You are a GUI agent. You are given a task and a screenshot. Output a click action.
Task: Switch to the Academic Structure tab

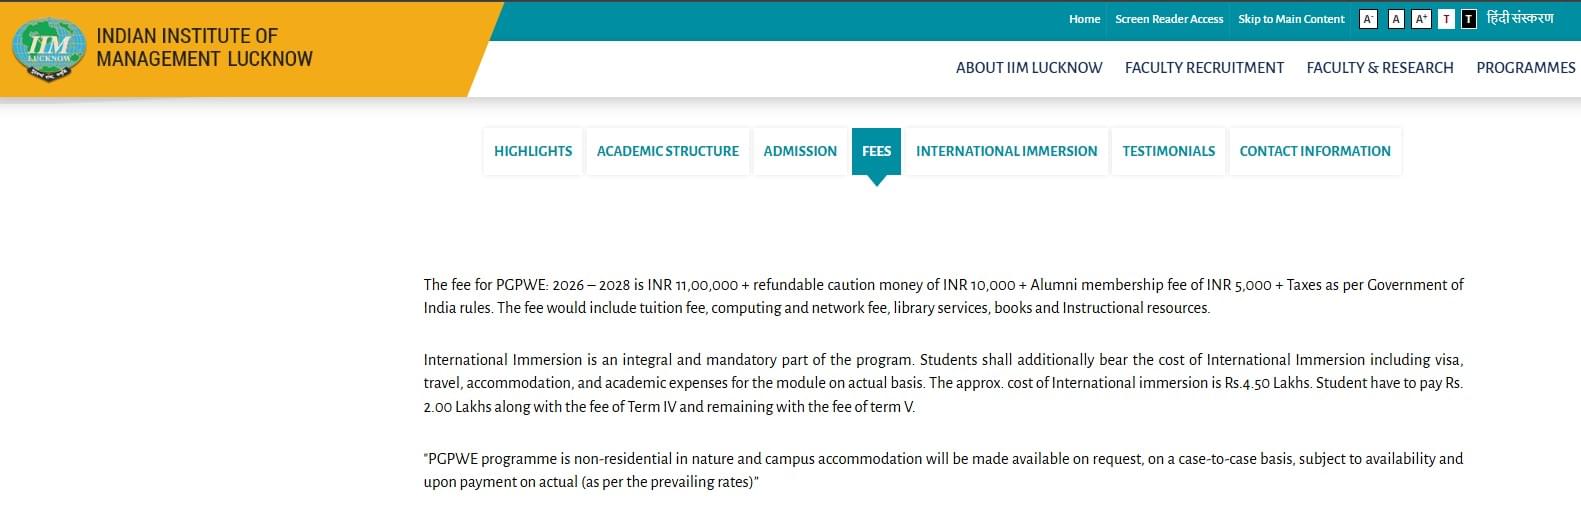[x=668, y=151]
